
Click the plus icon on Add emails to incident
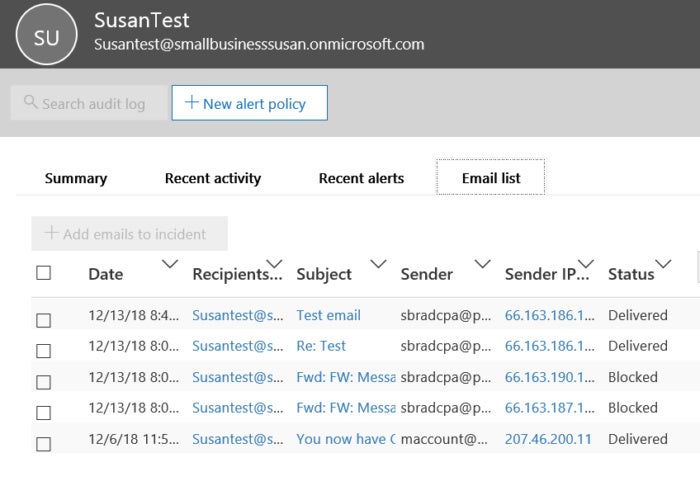coord(51,233)
